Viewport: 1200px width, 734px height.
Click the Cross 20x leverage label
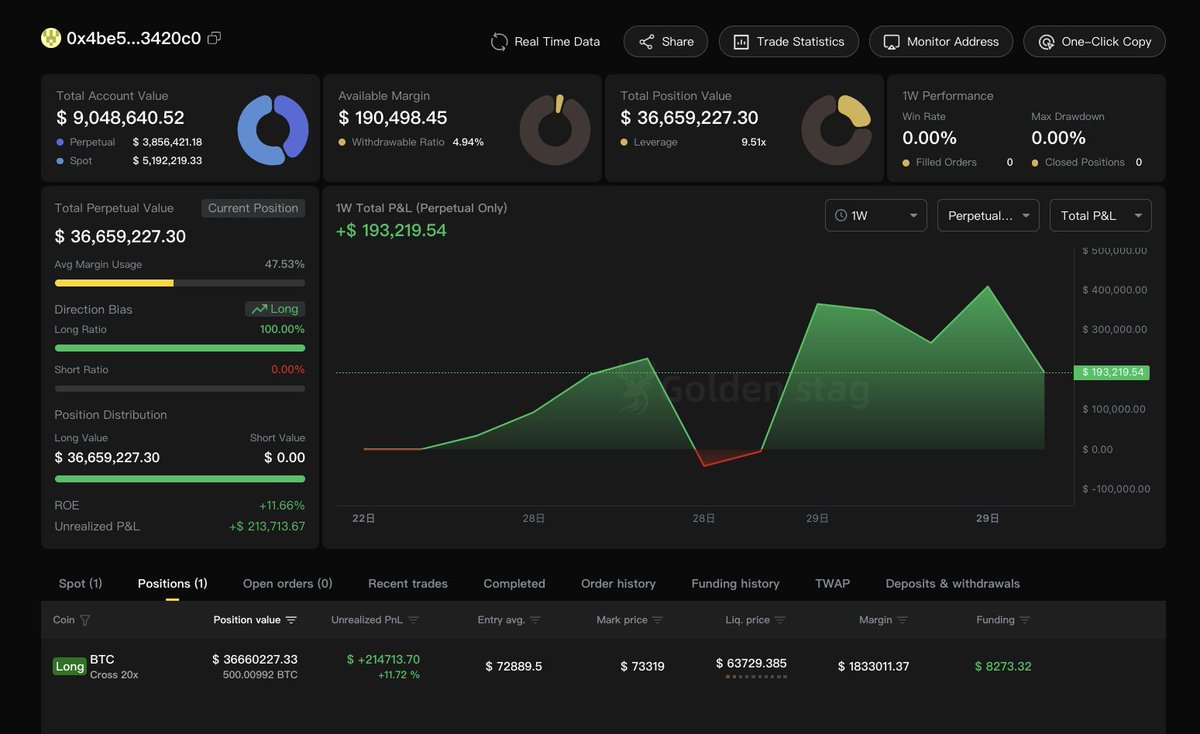coord(114,675)
